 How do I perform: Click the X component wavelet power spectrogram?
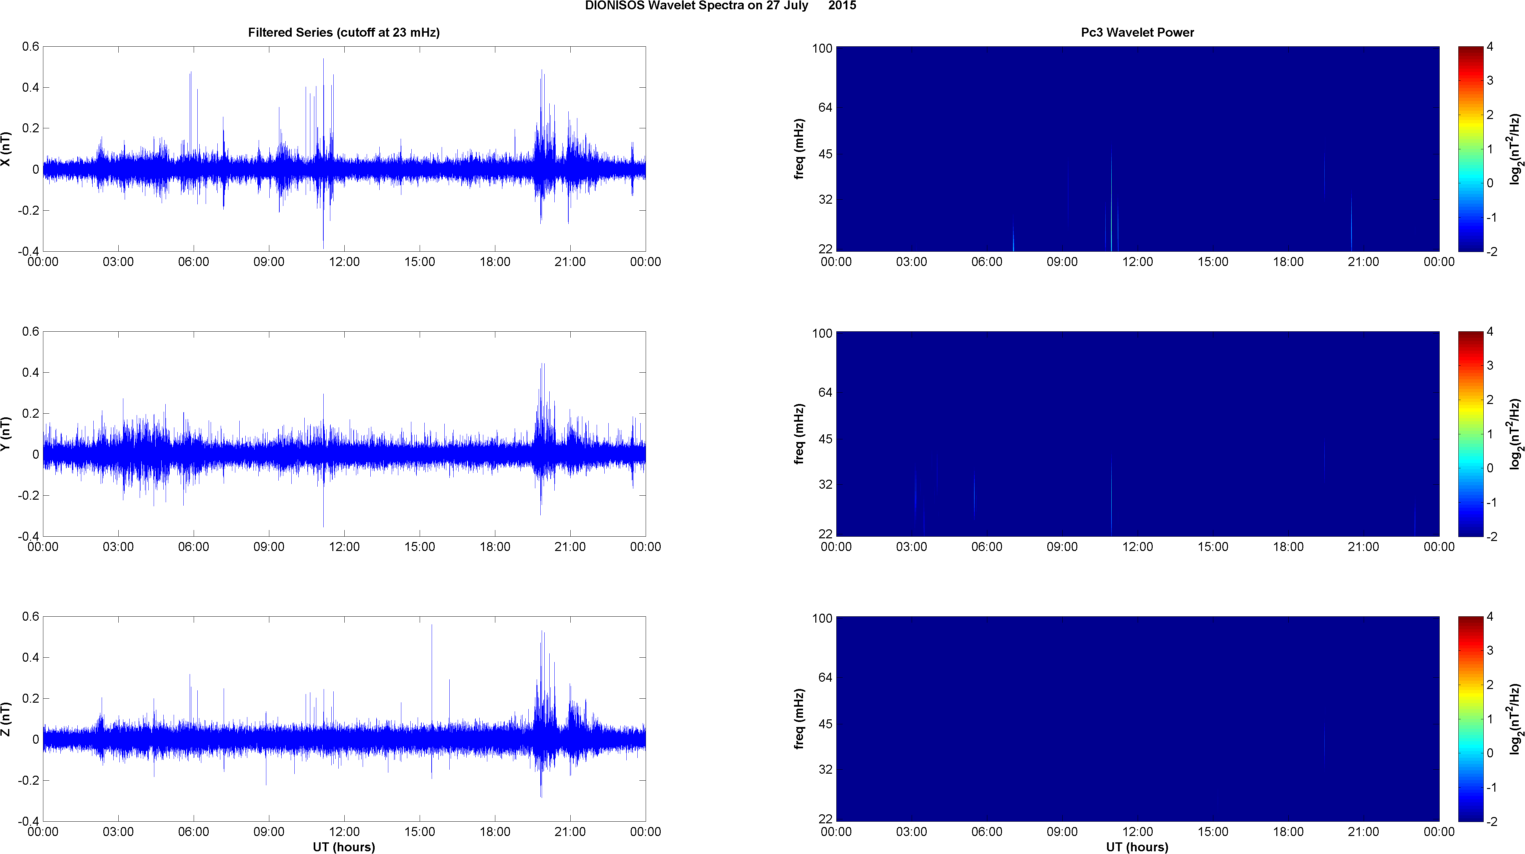click(1137, 149)
